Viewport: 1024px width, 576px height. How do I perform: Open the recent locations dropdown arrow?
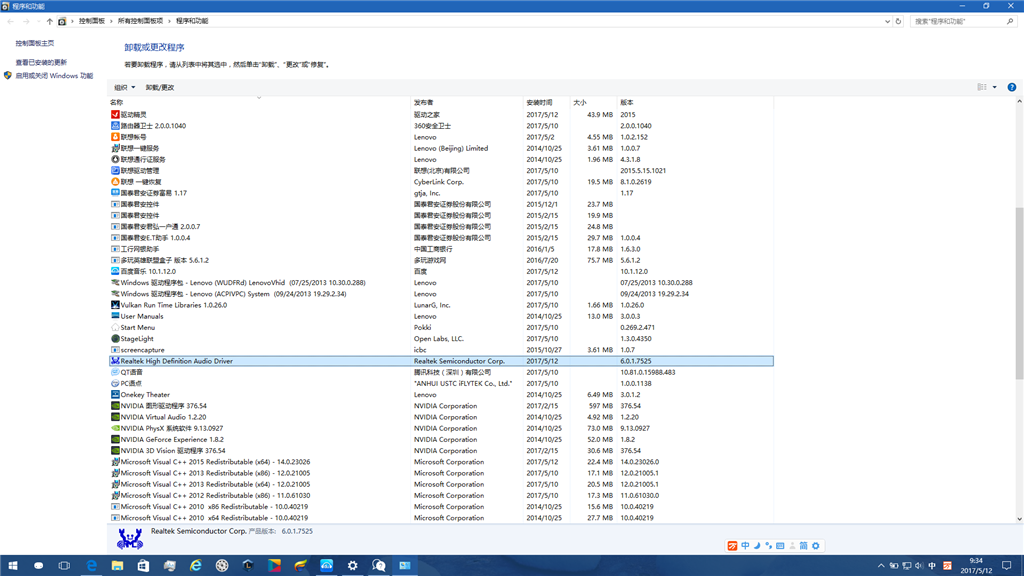tap(39, 21)
